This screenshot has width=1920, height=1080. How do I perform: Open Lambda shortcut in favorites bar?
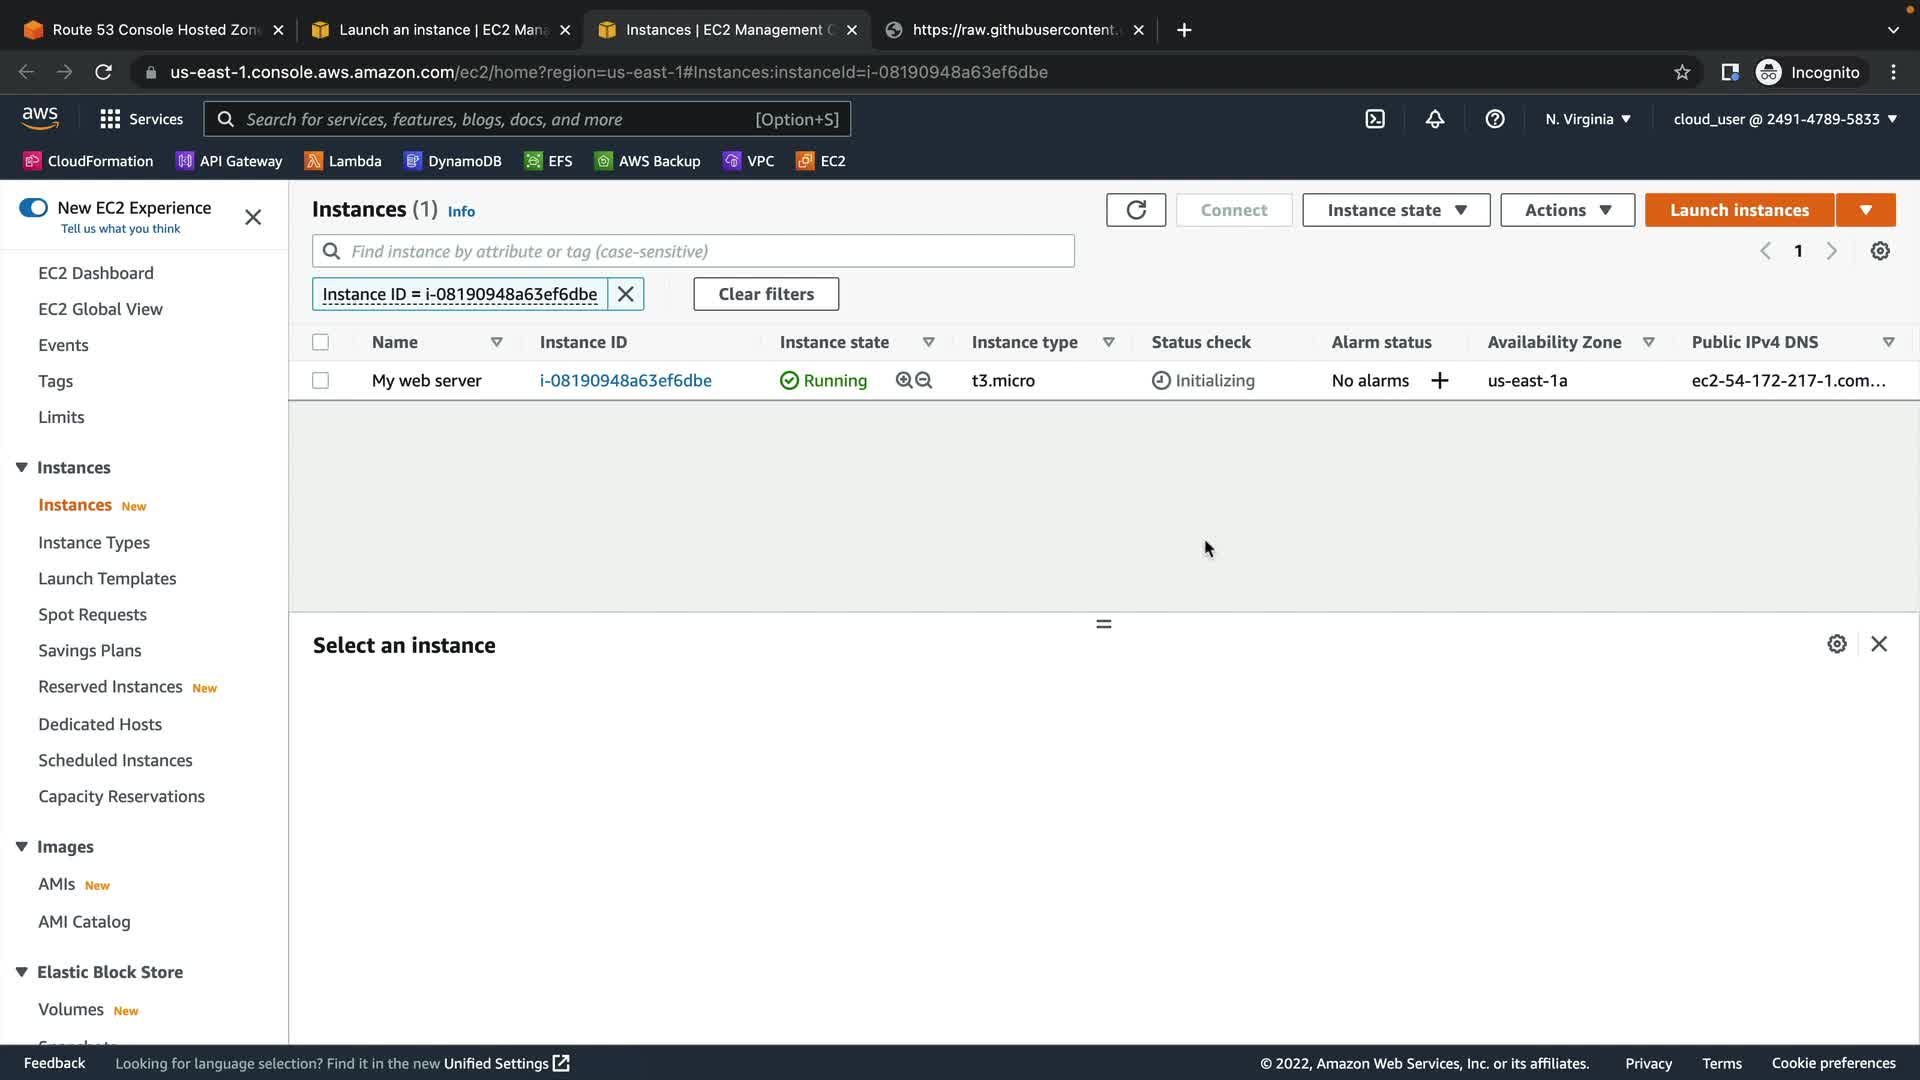(343, 161)
